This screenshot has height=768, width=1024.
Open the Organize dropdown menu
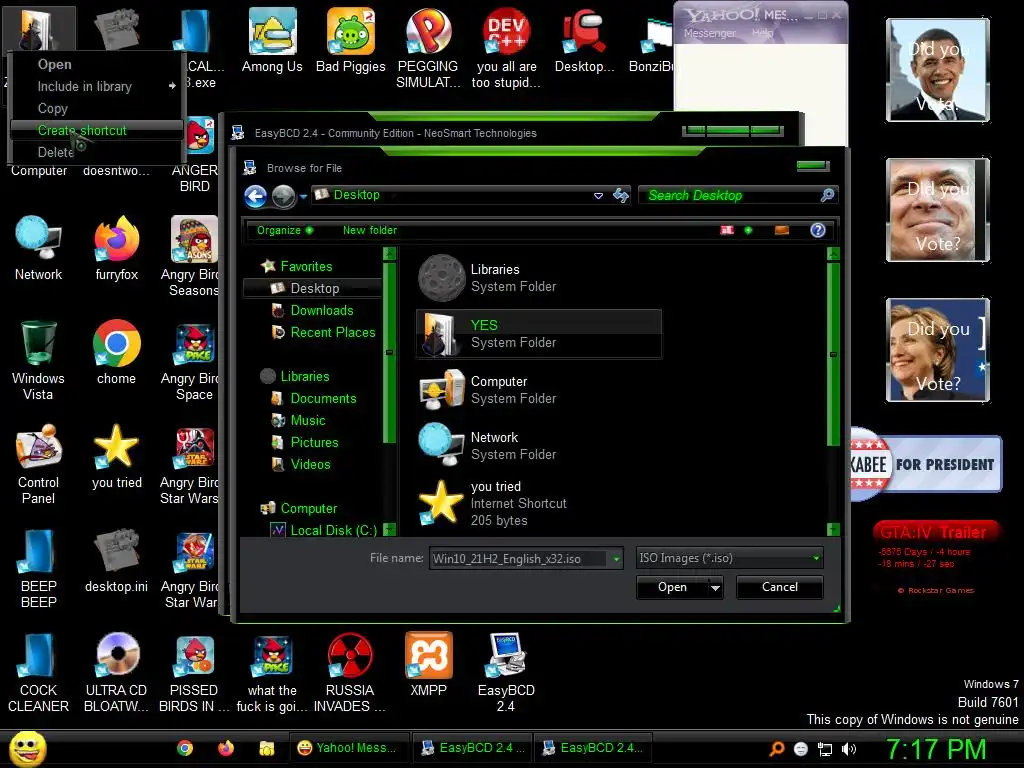point(285,230)
